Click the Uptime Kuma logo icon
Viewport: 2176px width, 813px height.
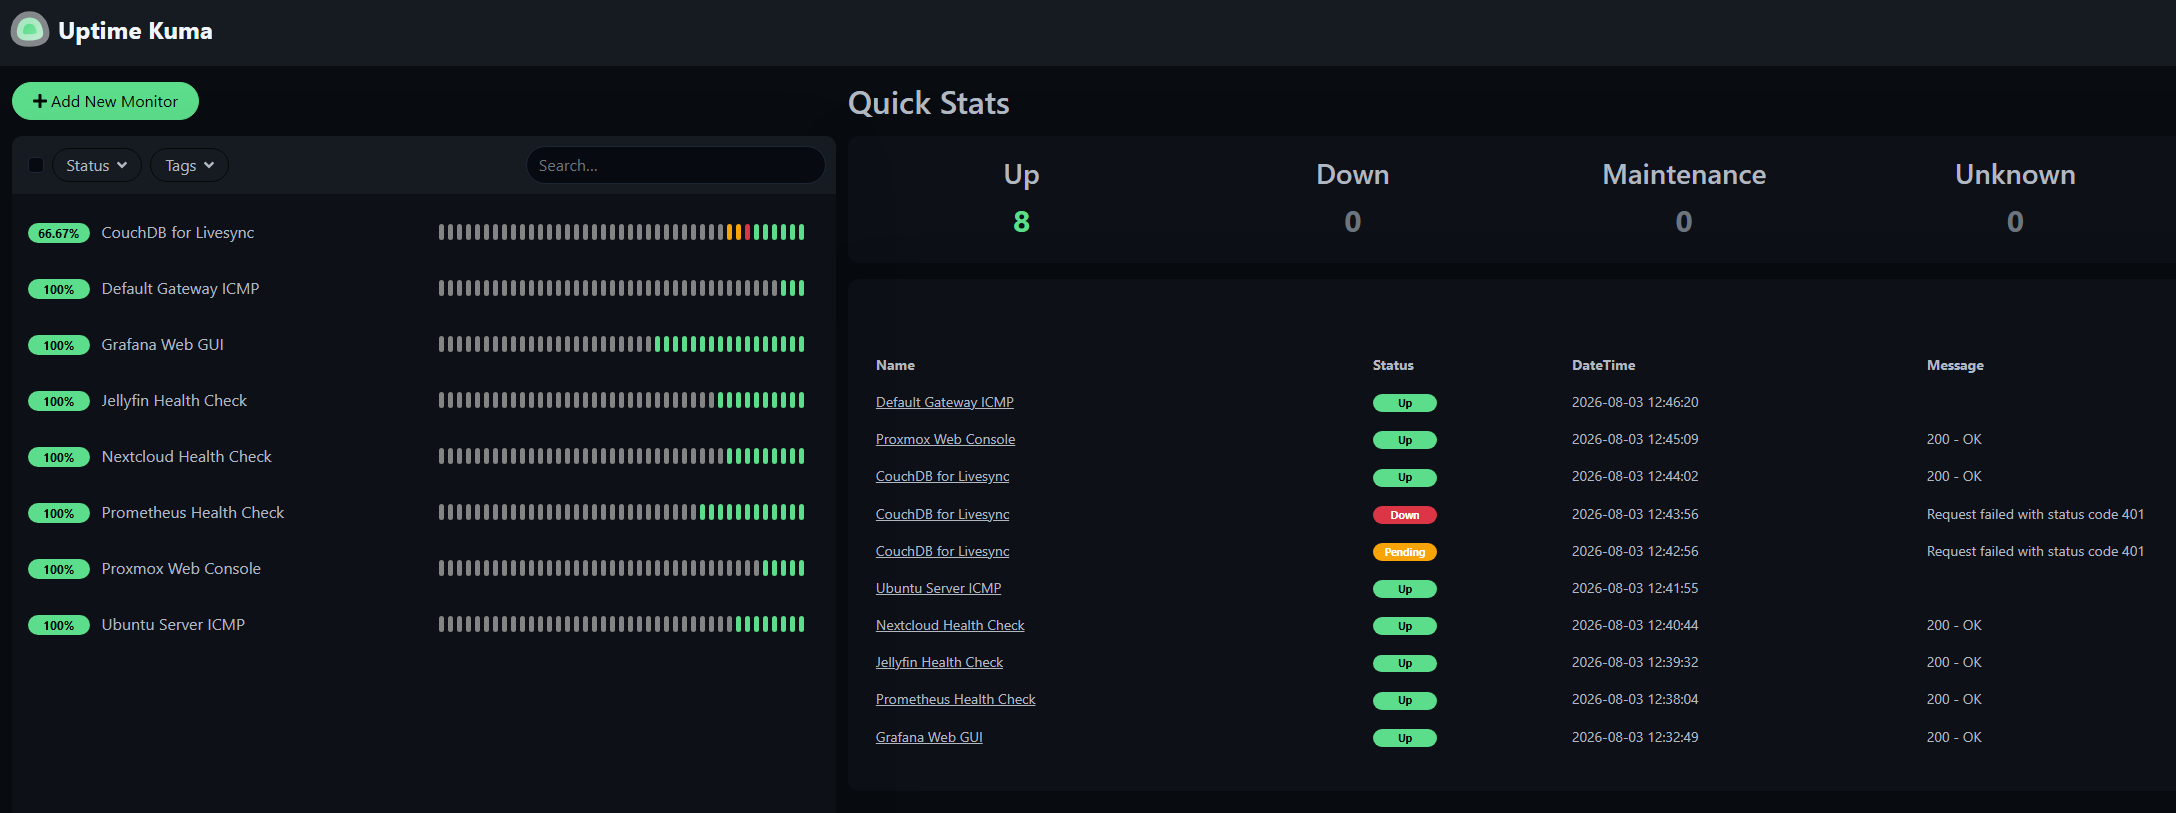click(x=30, y=30)
